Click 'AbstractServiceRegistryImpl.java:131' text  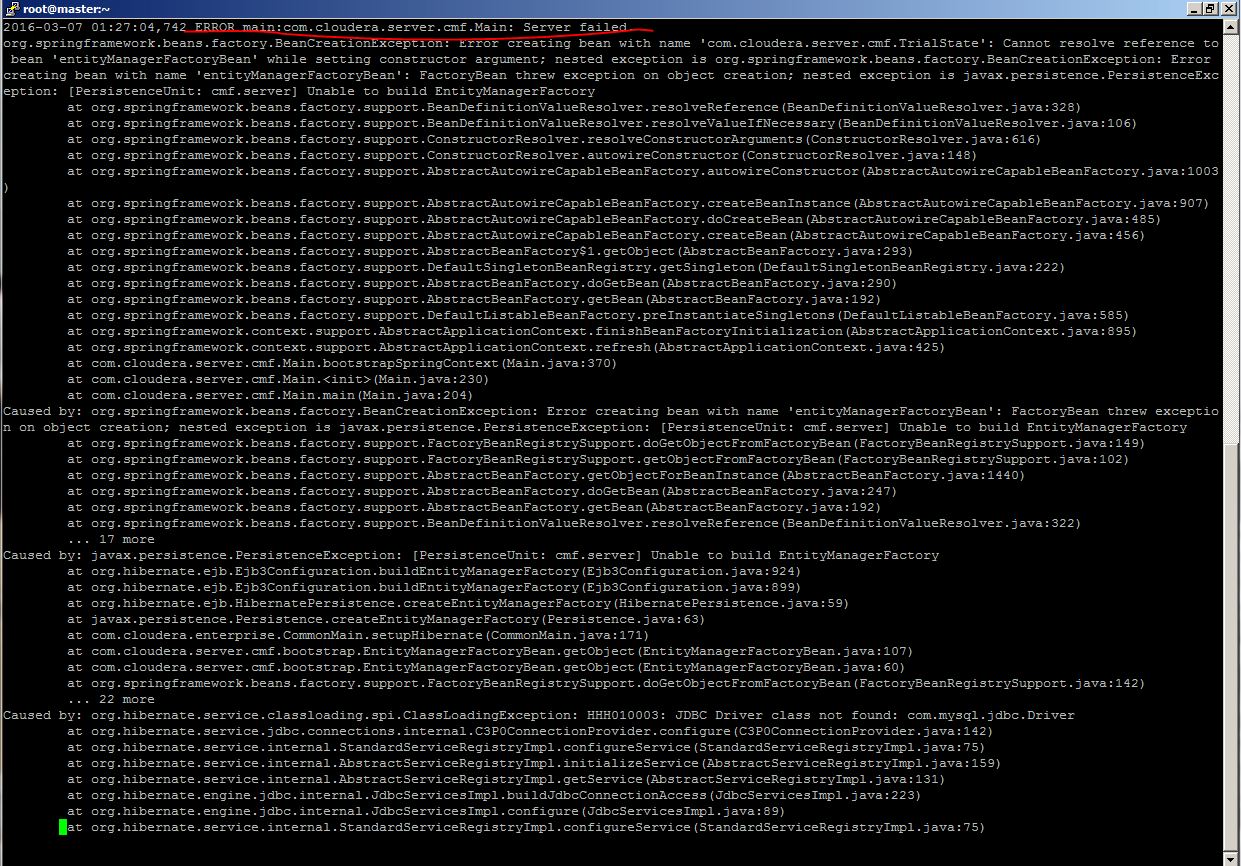pos(795,779)
